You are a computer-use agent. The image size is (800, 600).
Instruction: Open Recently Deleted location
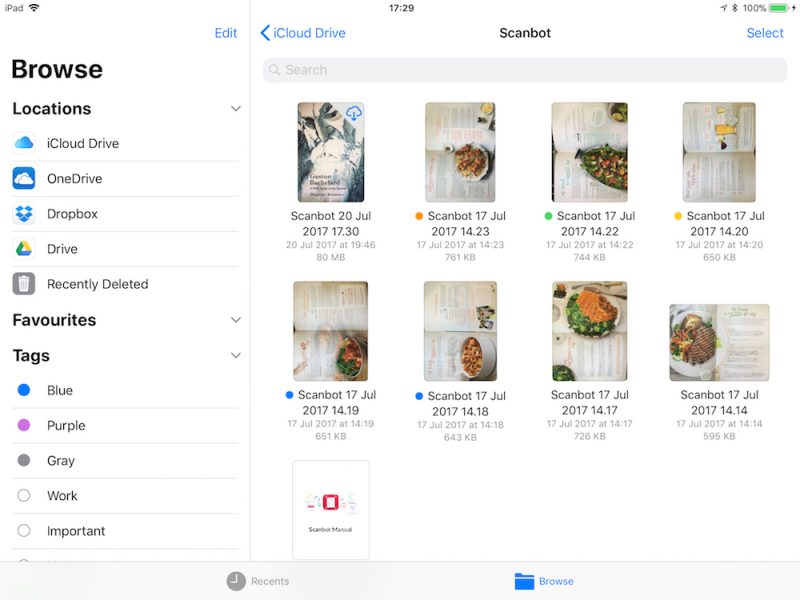coord(126,284)
